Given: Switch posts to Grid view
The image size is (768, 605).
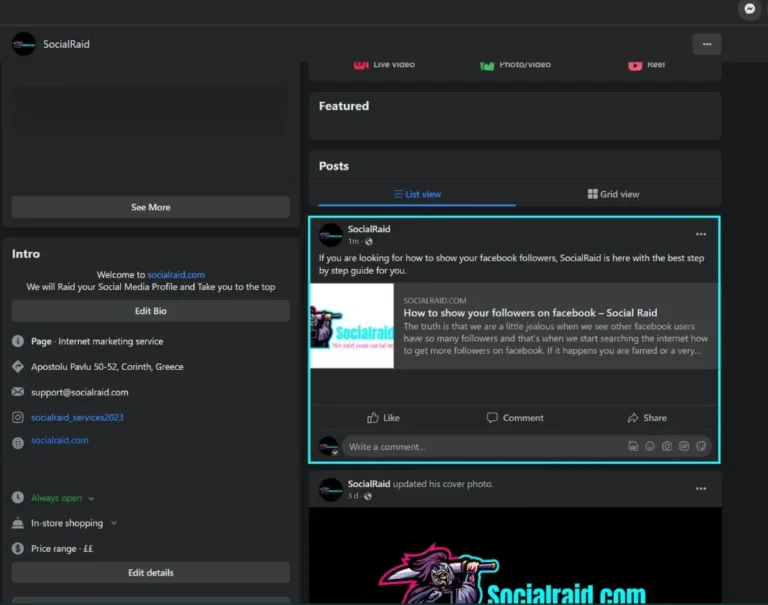Looking at the screenshot, I should click(x=613, y=194).
